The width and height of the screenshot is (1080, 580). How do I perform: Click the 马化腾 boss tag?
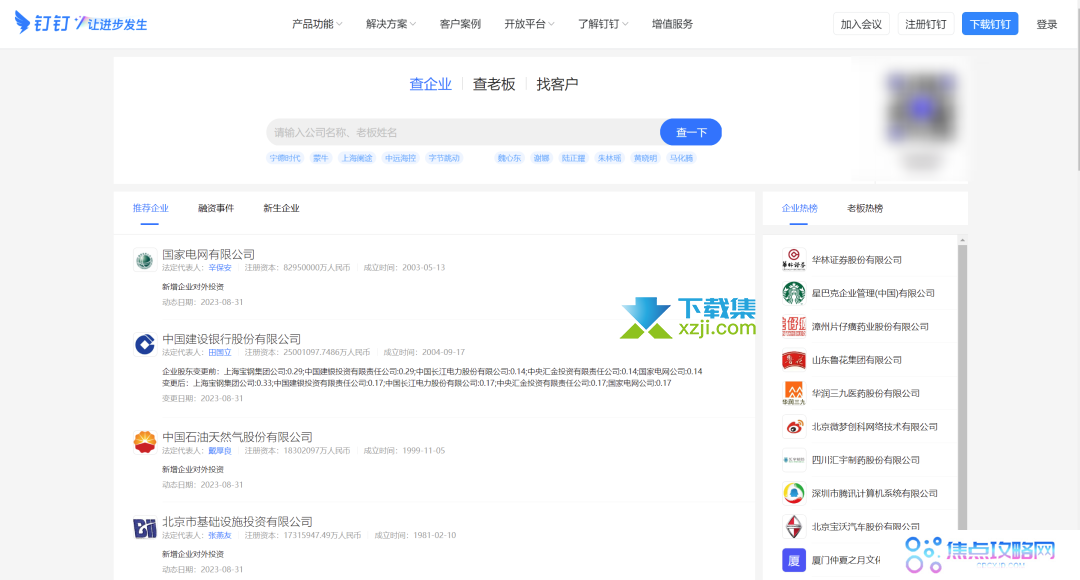681,158
